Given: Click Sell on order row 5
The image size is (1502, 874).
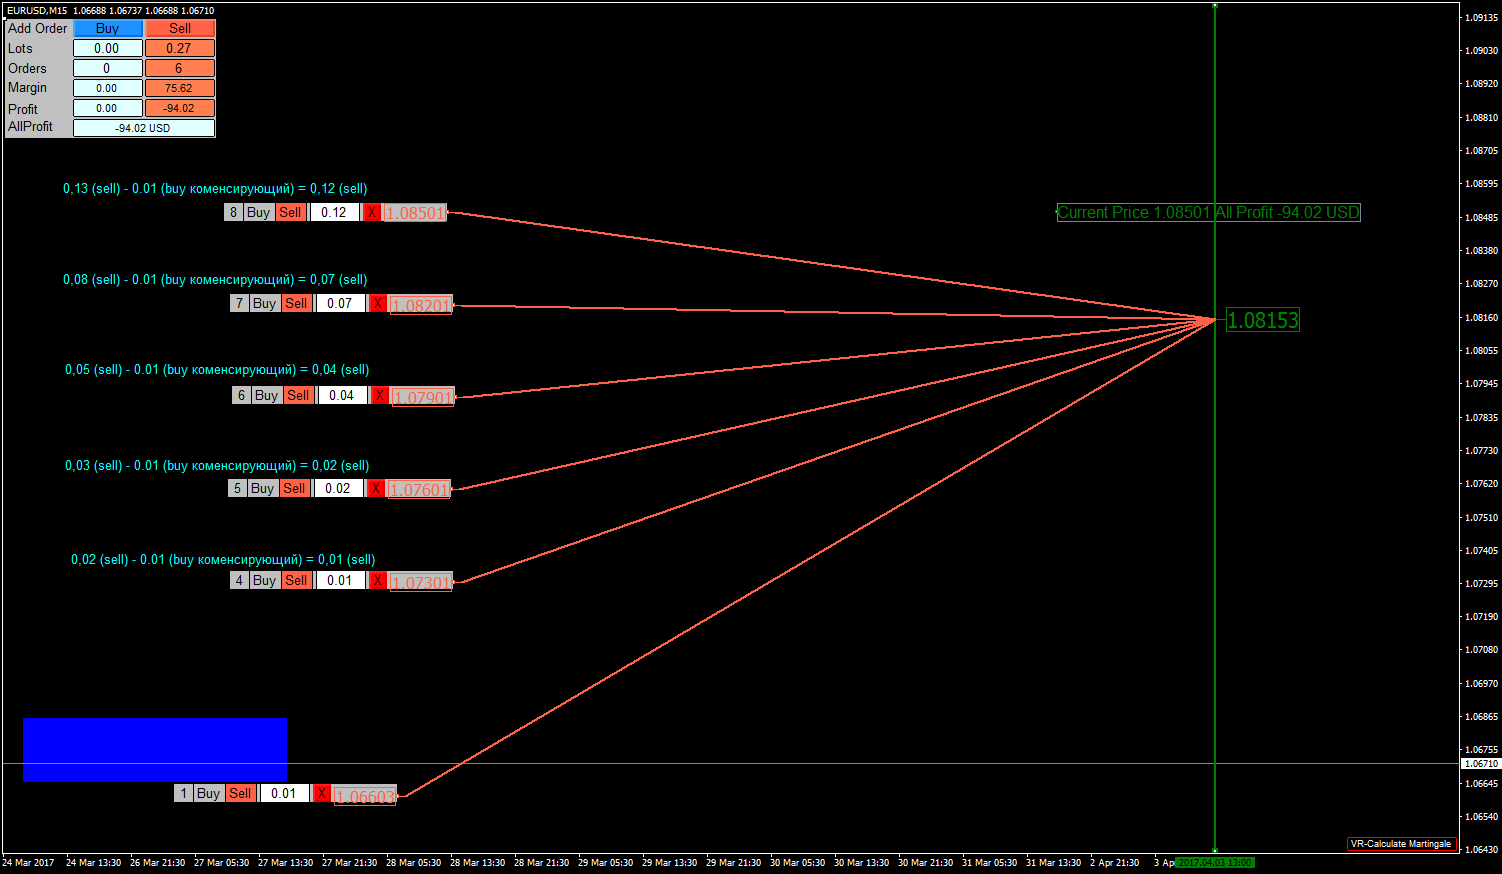Looking at the screenshot, I should (x=294, y=488).
